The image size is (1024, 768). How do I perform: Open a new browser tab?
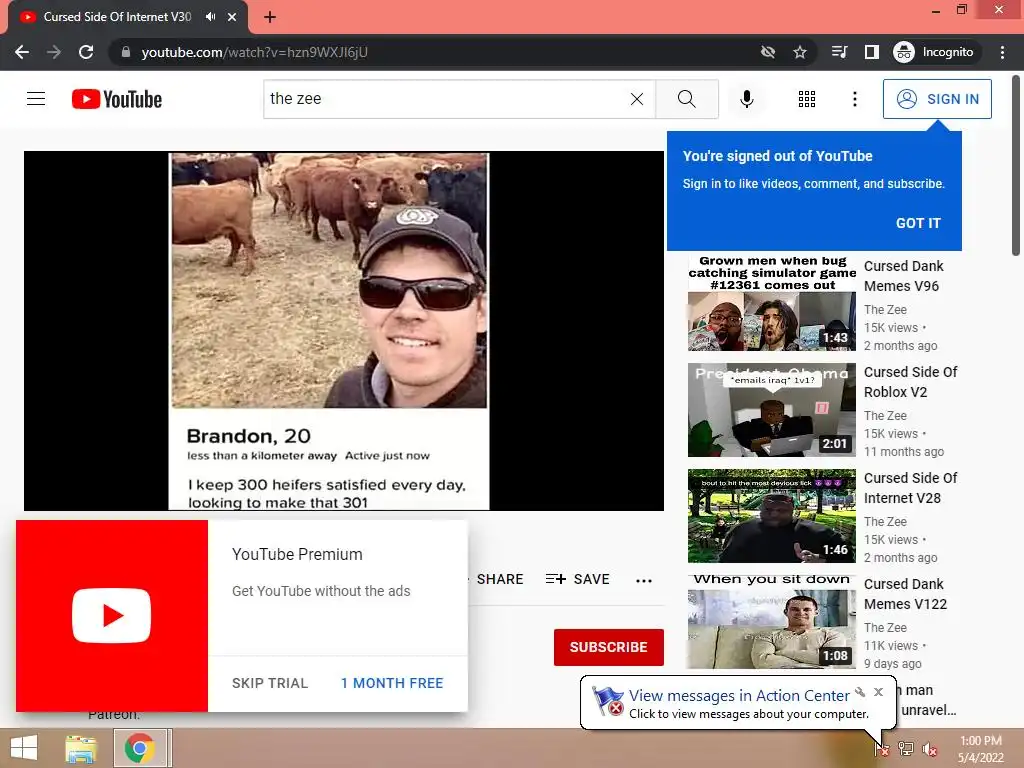point(270,17)
